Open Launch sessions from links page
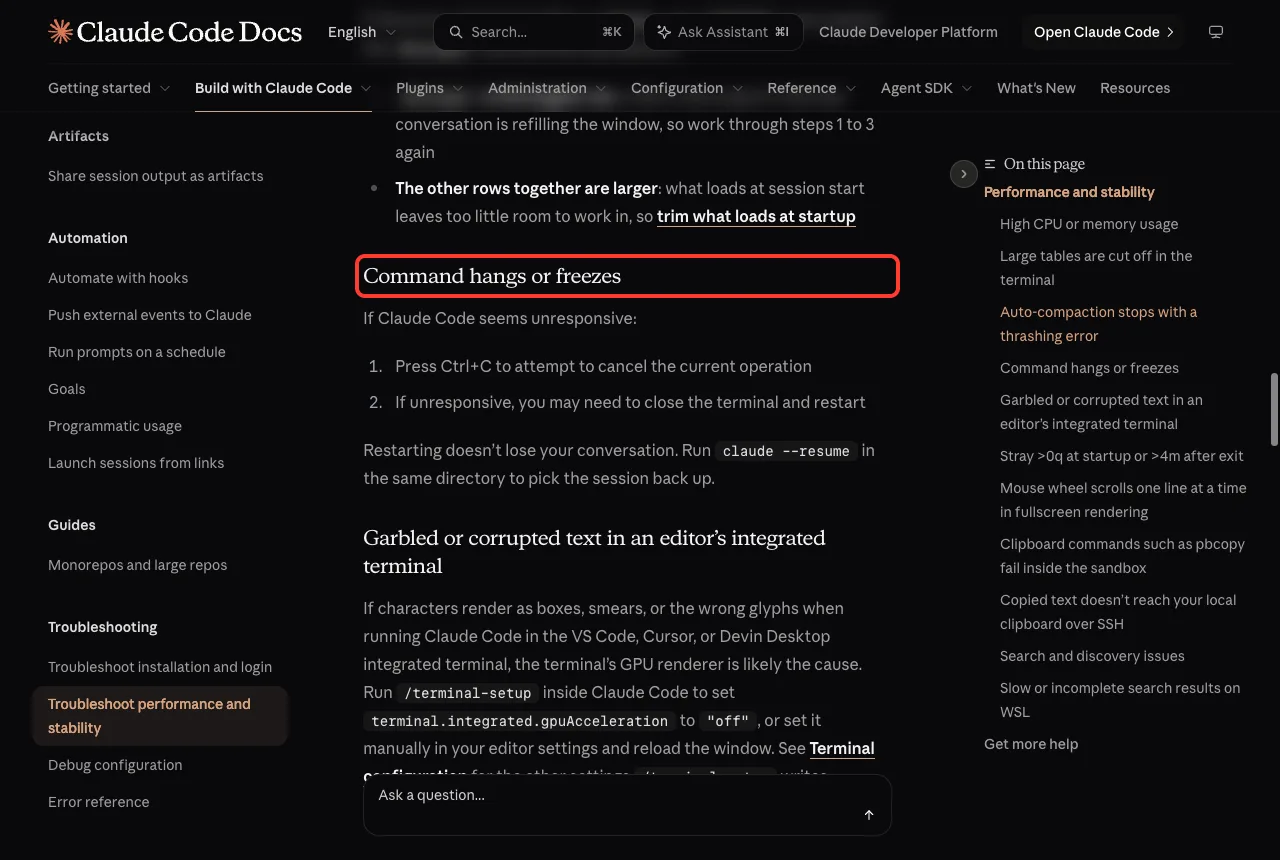This screenshot has height=860, width=1280. [x=136, y=463]
